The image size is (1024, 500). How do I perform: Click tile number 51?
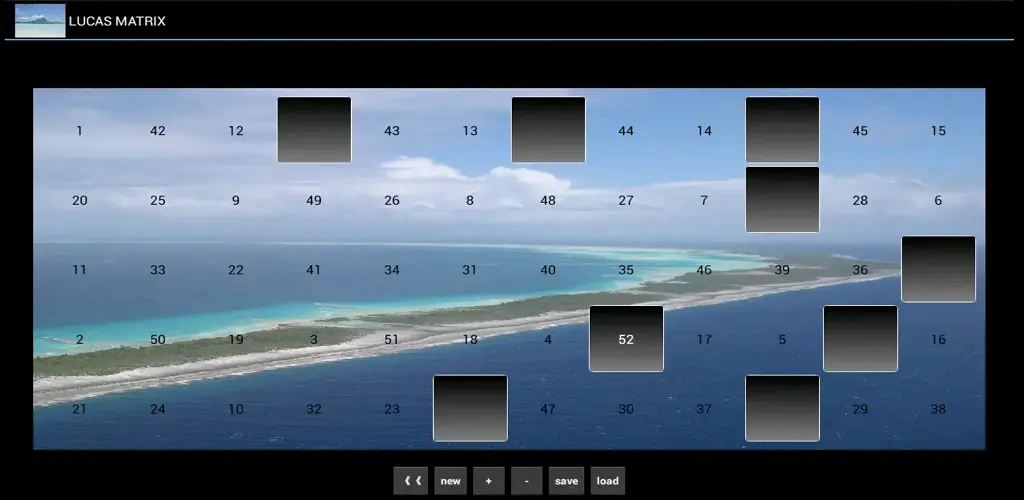[392, 339]
